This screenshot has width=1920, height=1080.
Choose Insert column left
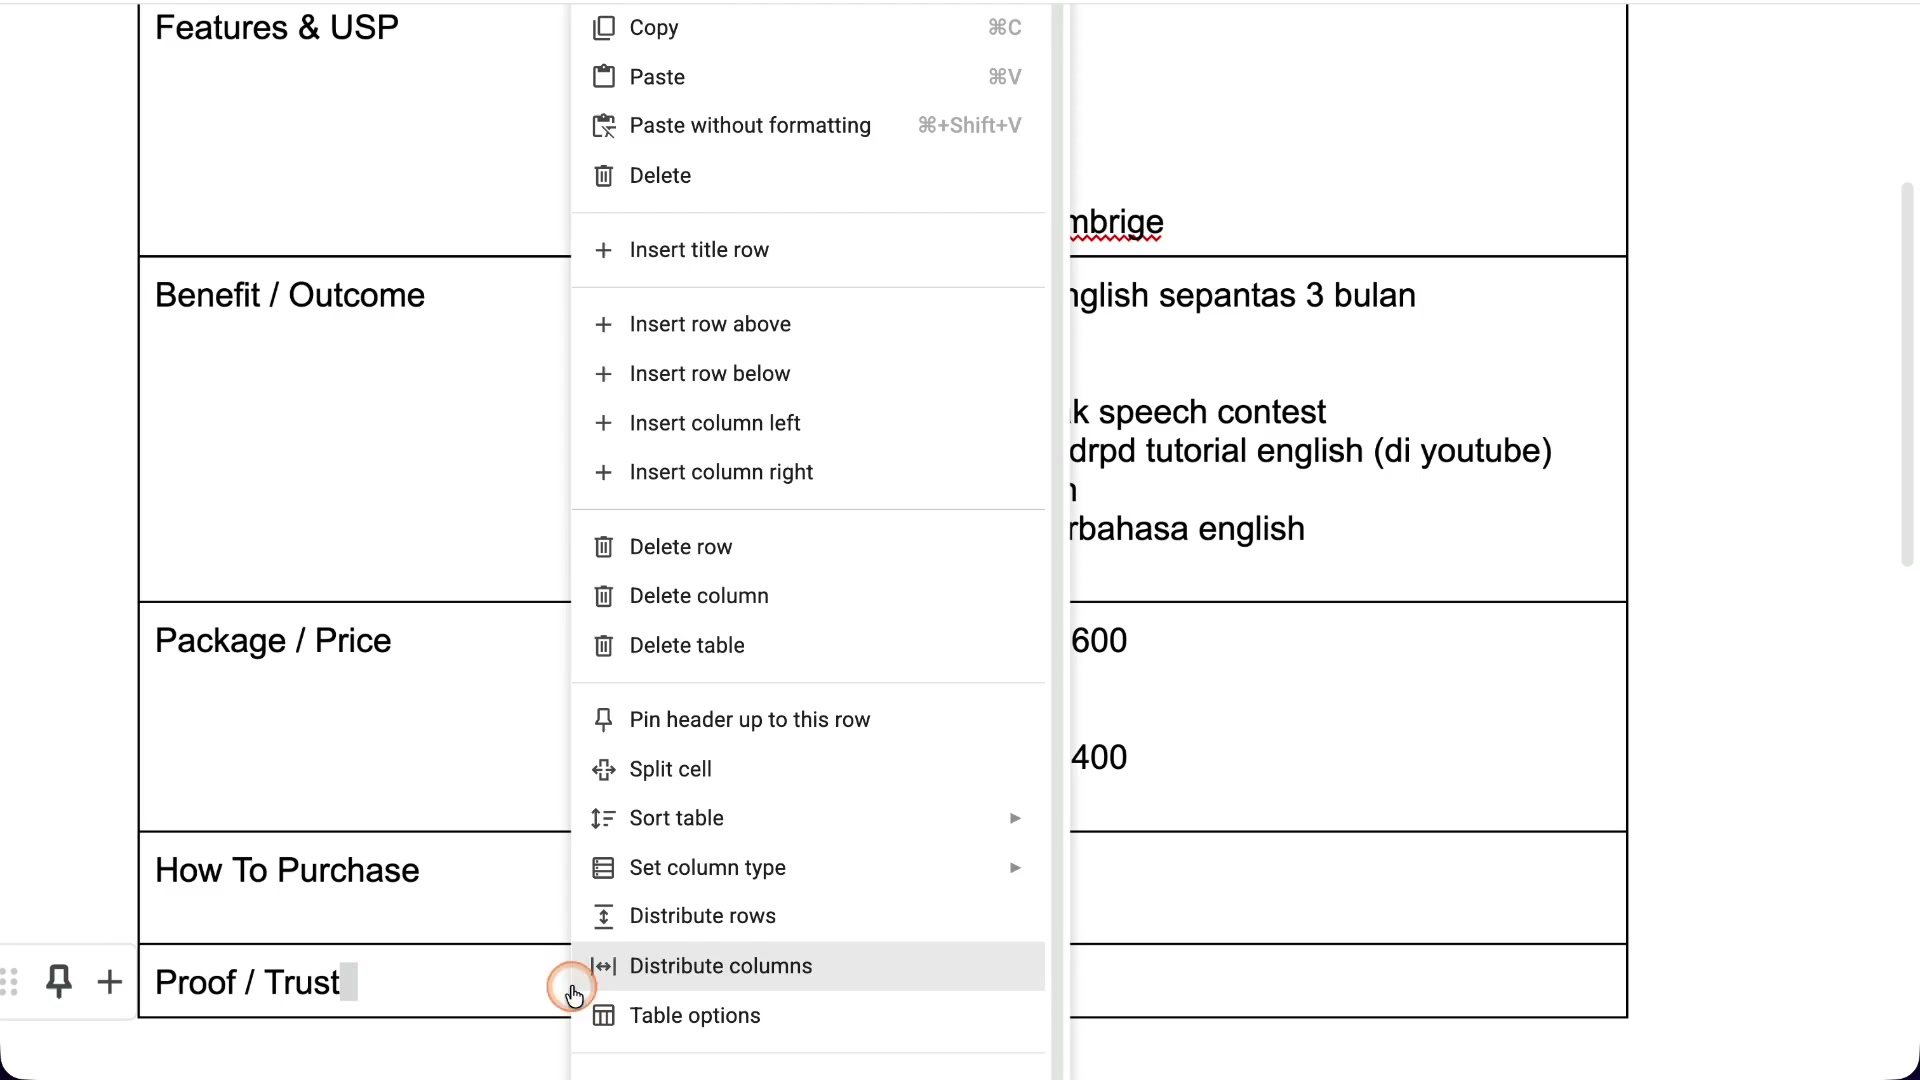(808, 423)
